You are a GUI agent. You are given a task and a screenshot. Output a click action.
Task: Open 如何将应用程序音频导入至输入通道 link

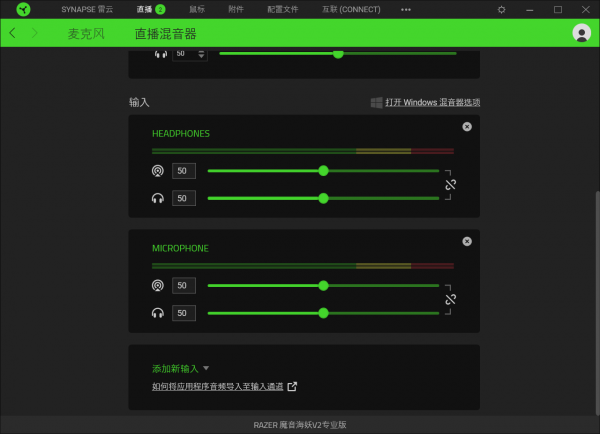(x=217, y=387)
